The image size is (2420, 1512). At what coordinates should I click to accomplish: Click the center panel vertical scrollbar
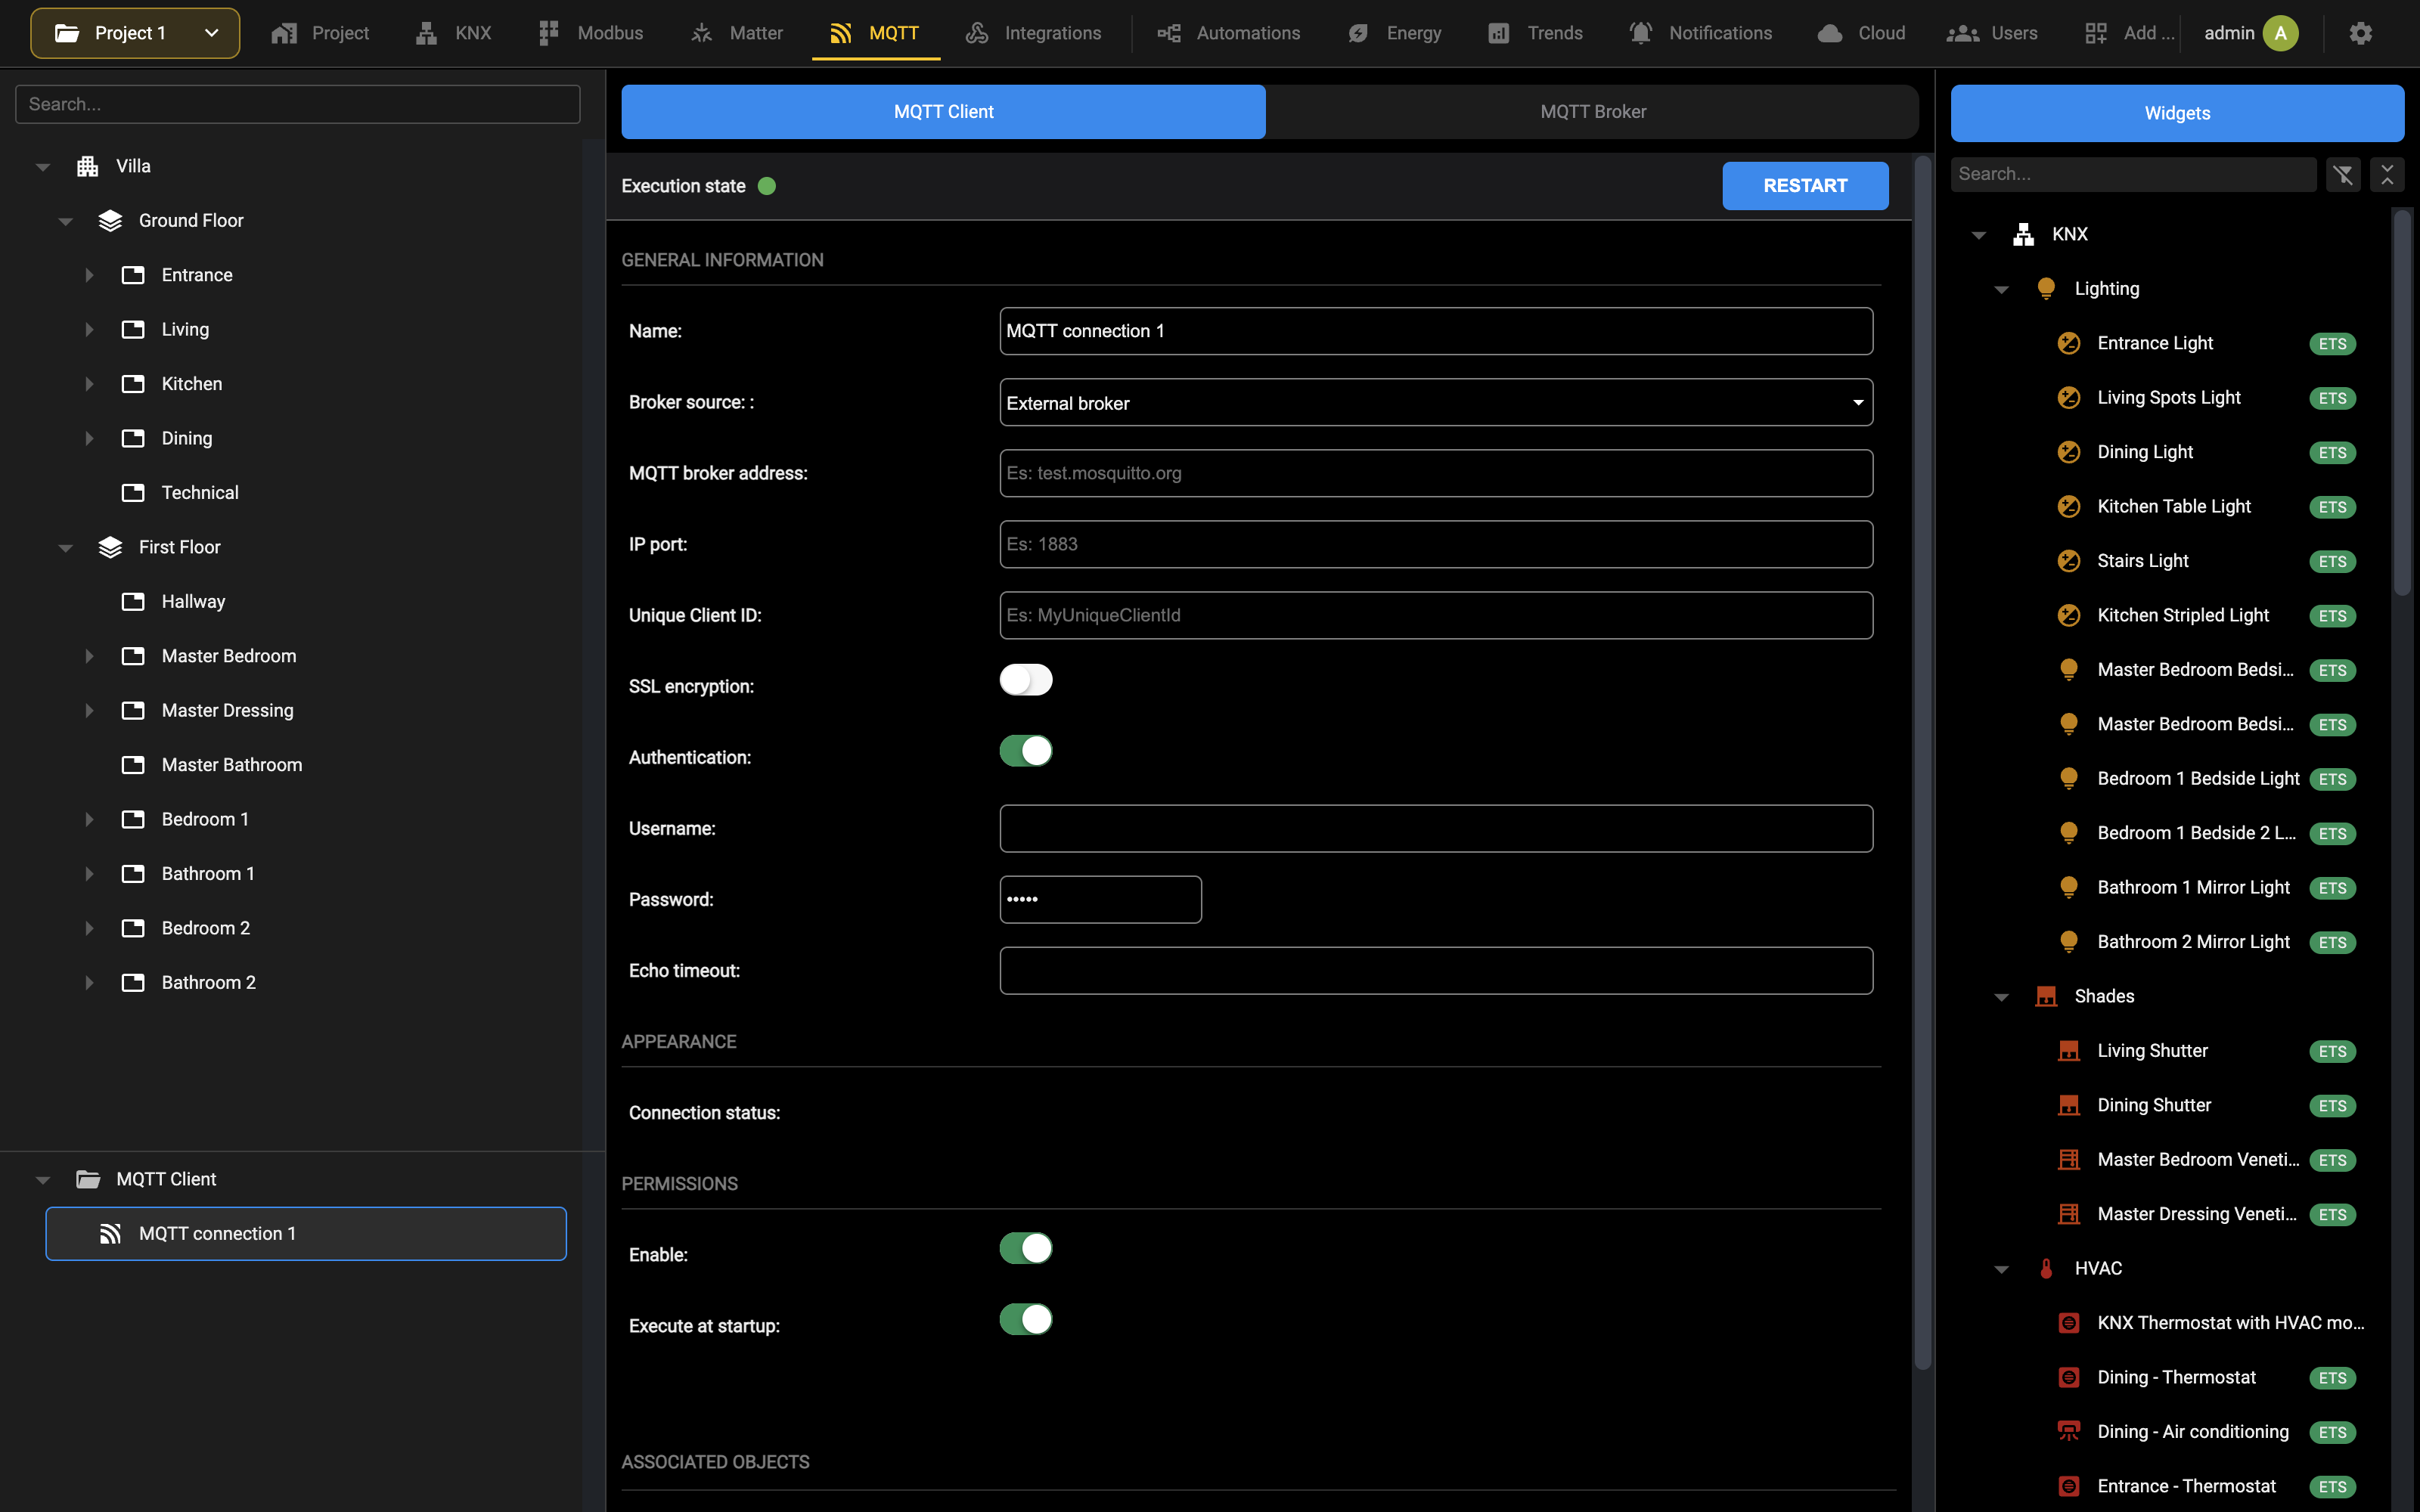point(1922,762)
